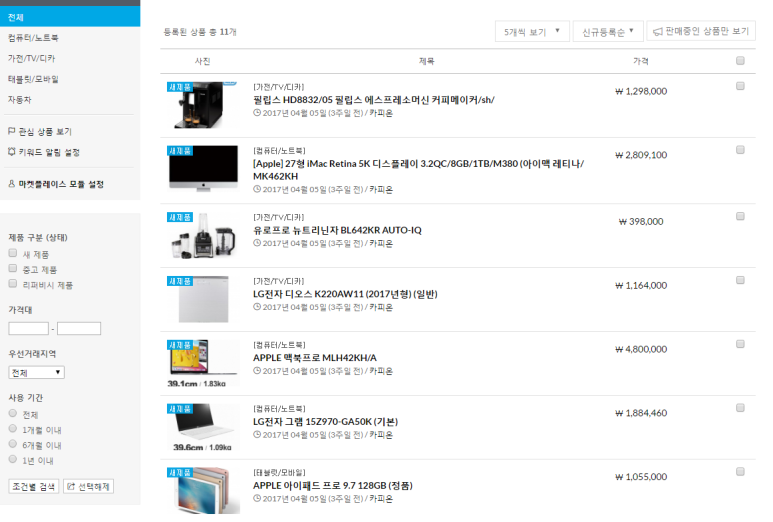Open 관심 상품 보기 link
The image size is (773, 522).
point(45,132)
